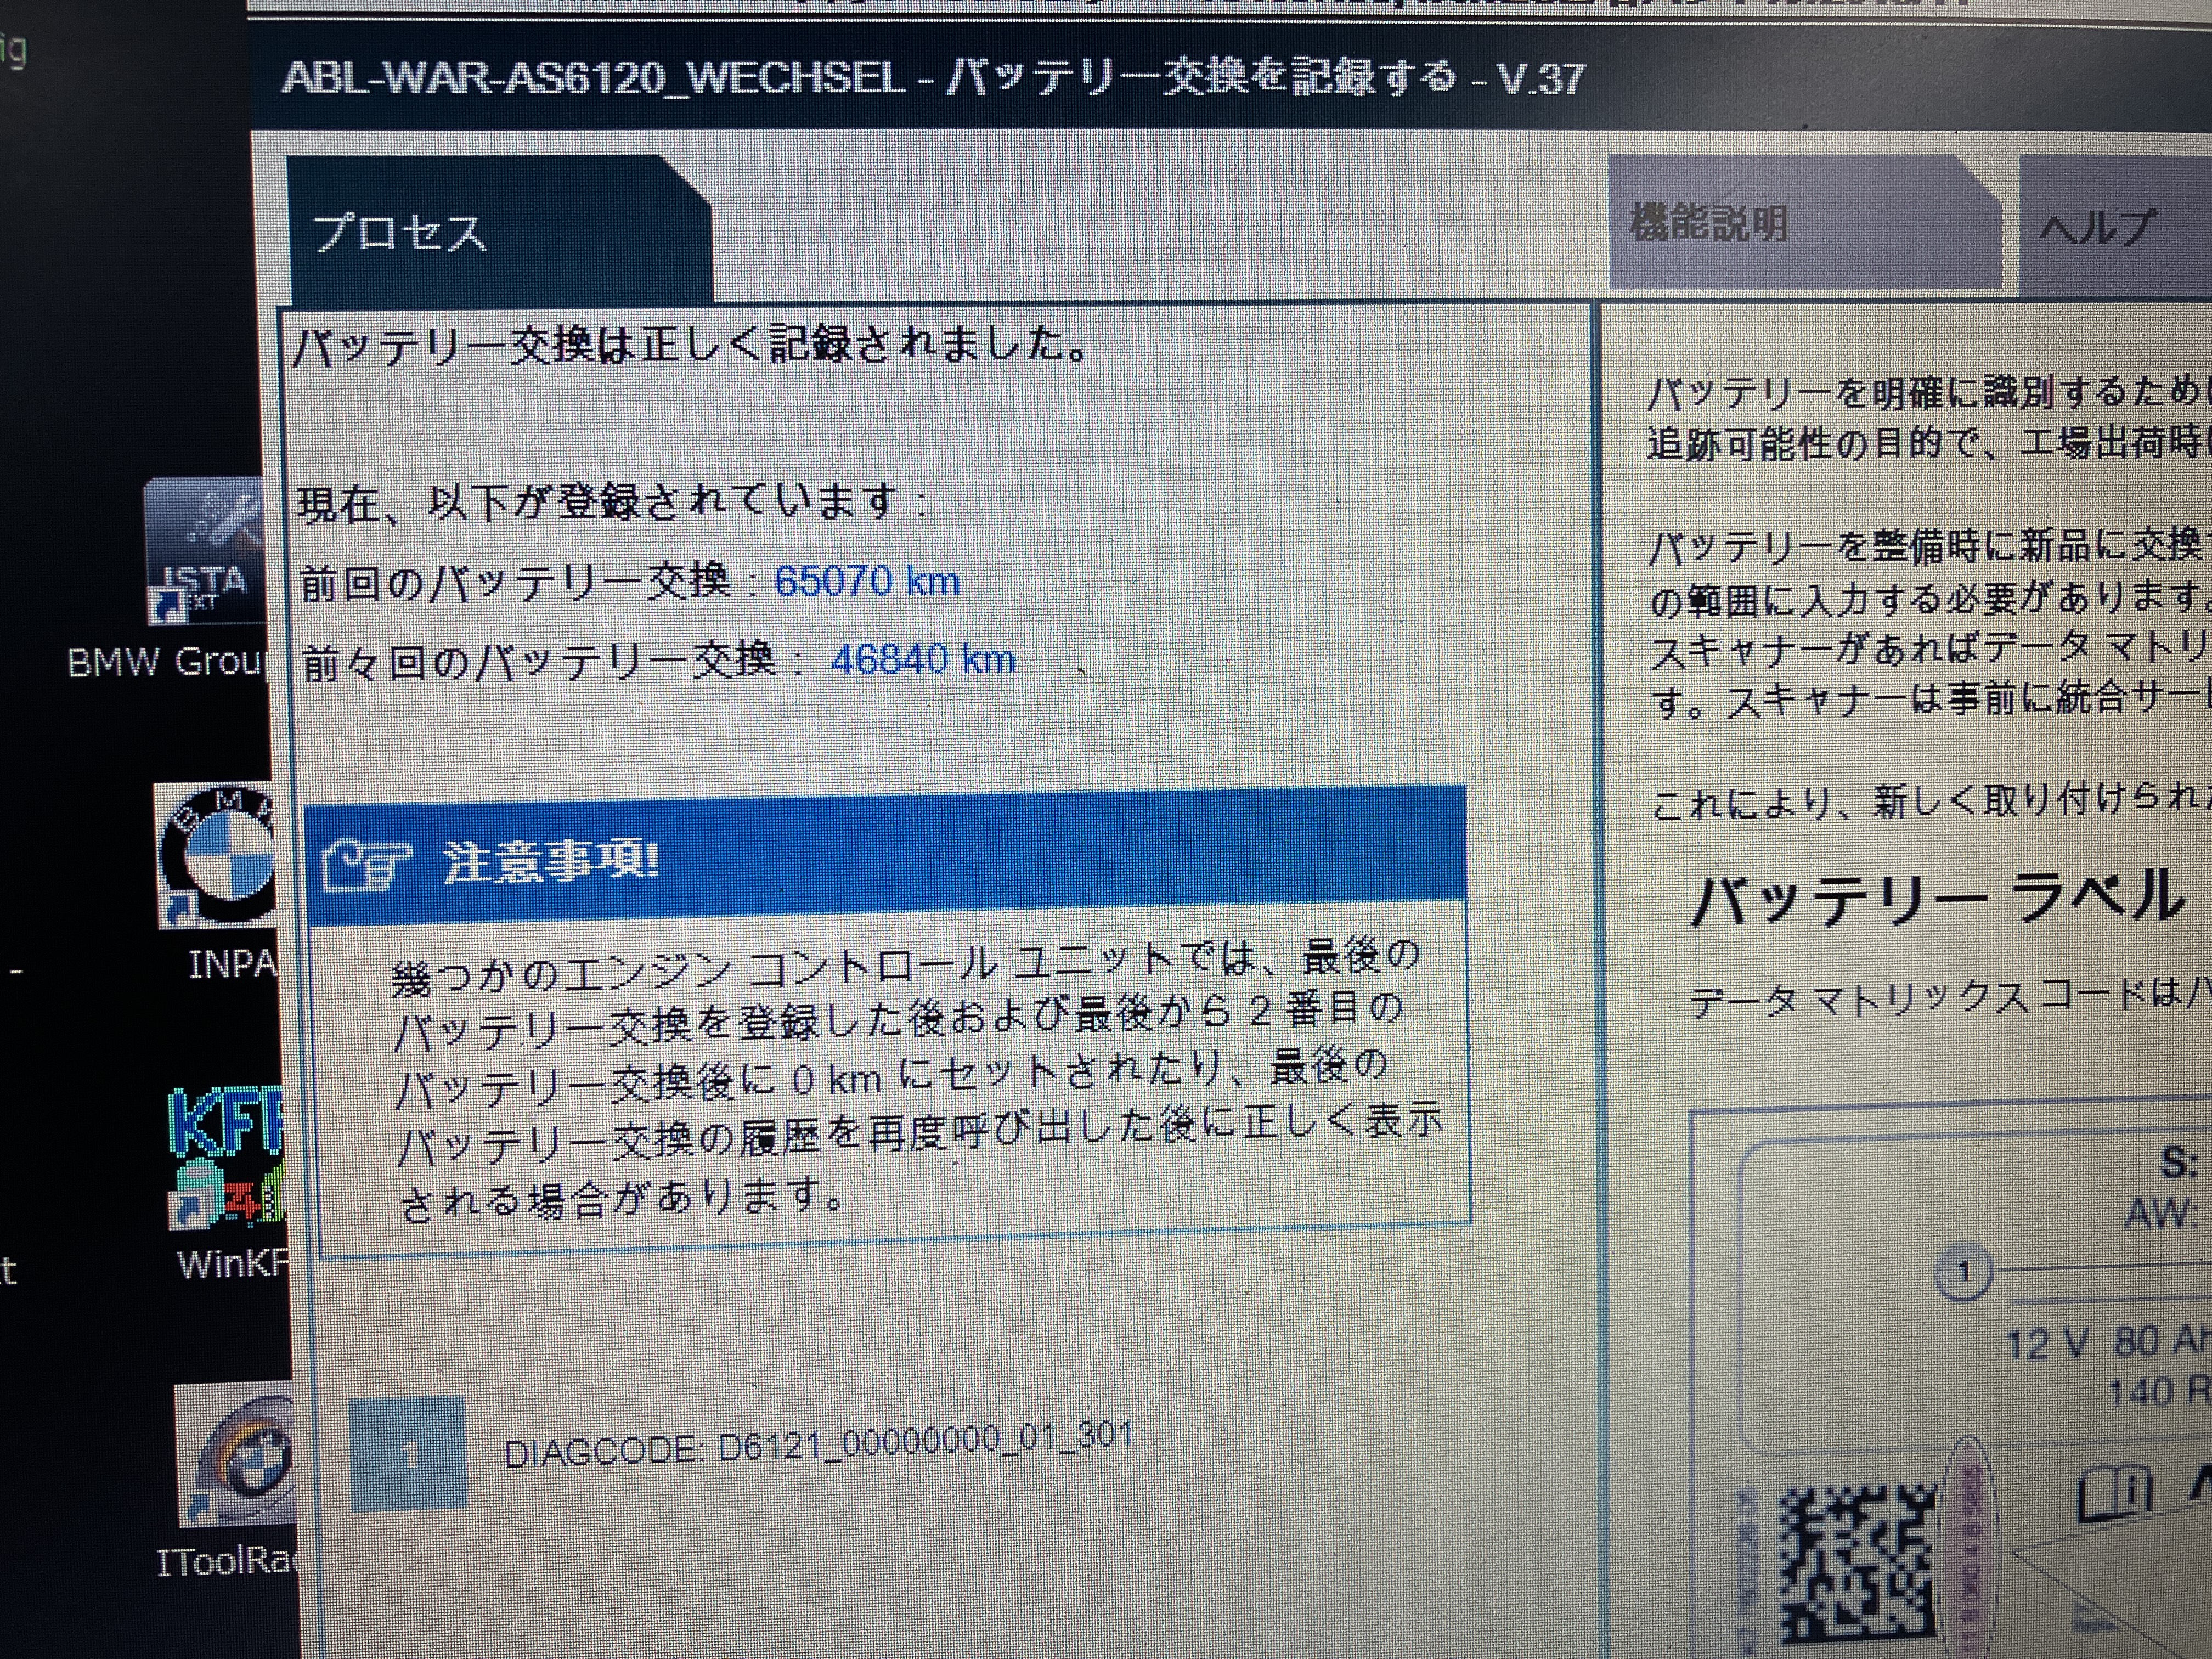Open the ISTA desktop shortcut icon
Image resolution: width=2212 pixels, height=1659 pixels.
[x=205, y=550]
